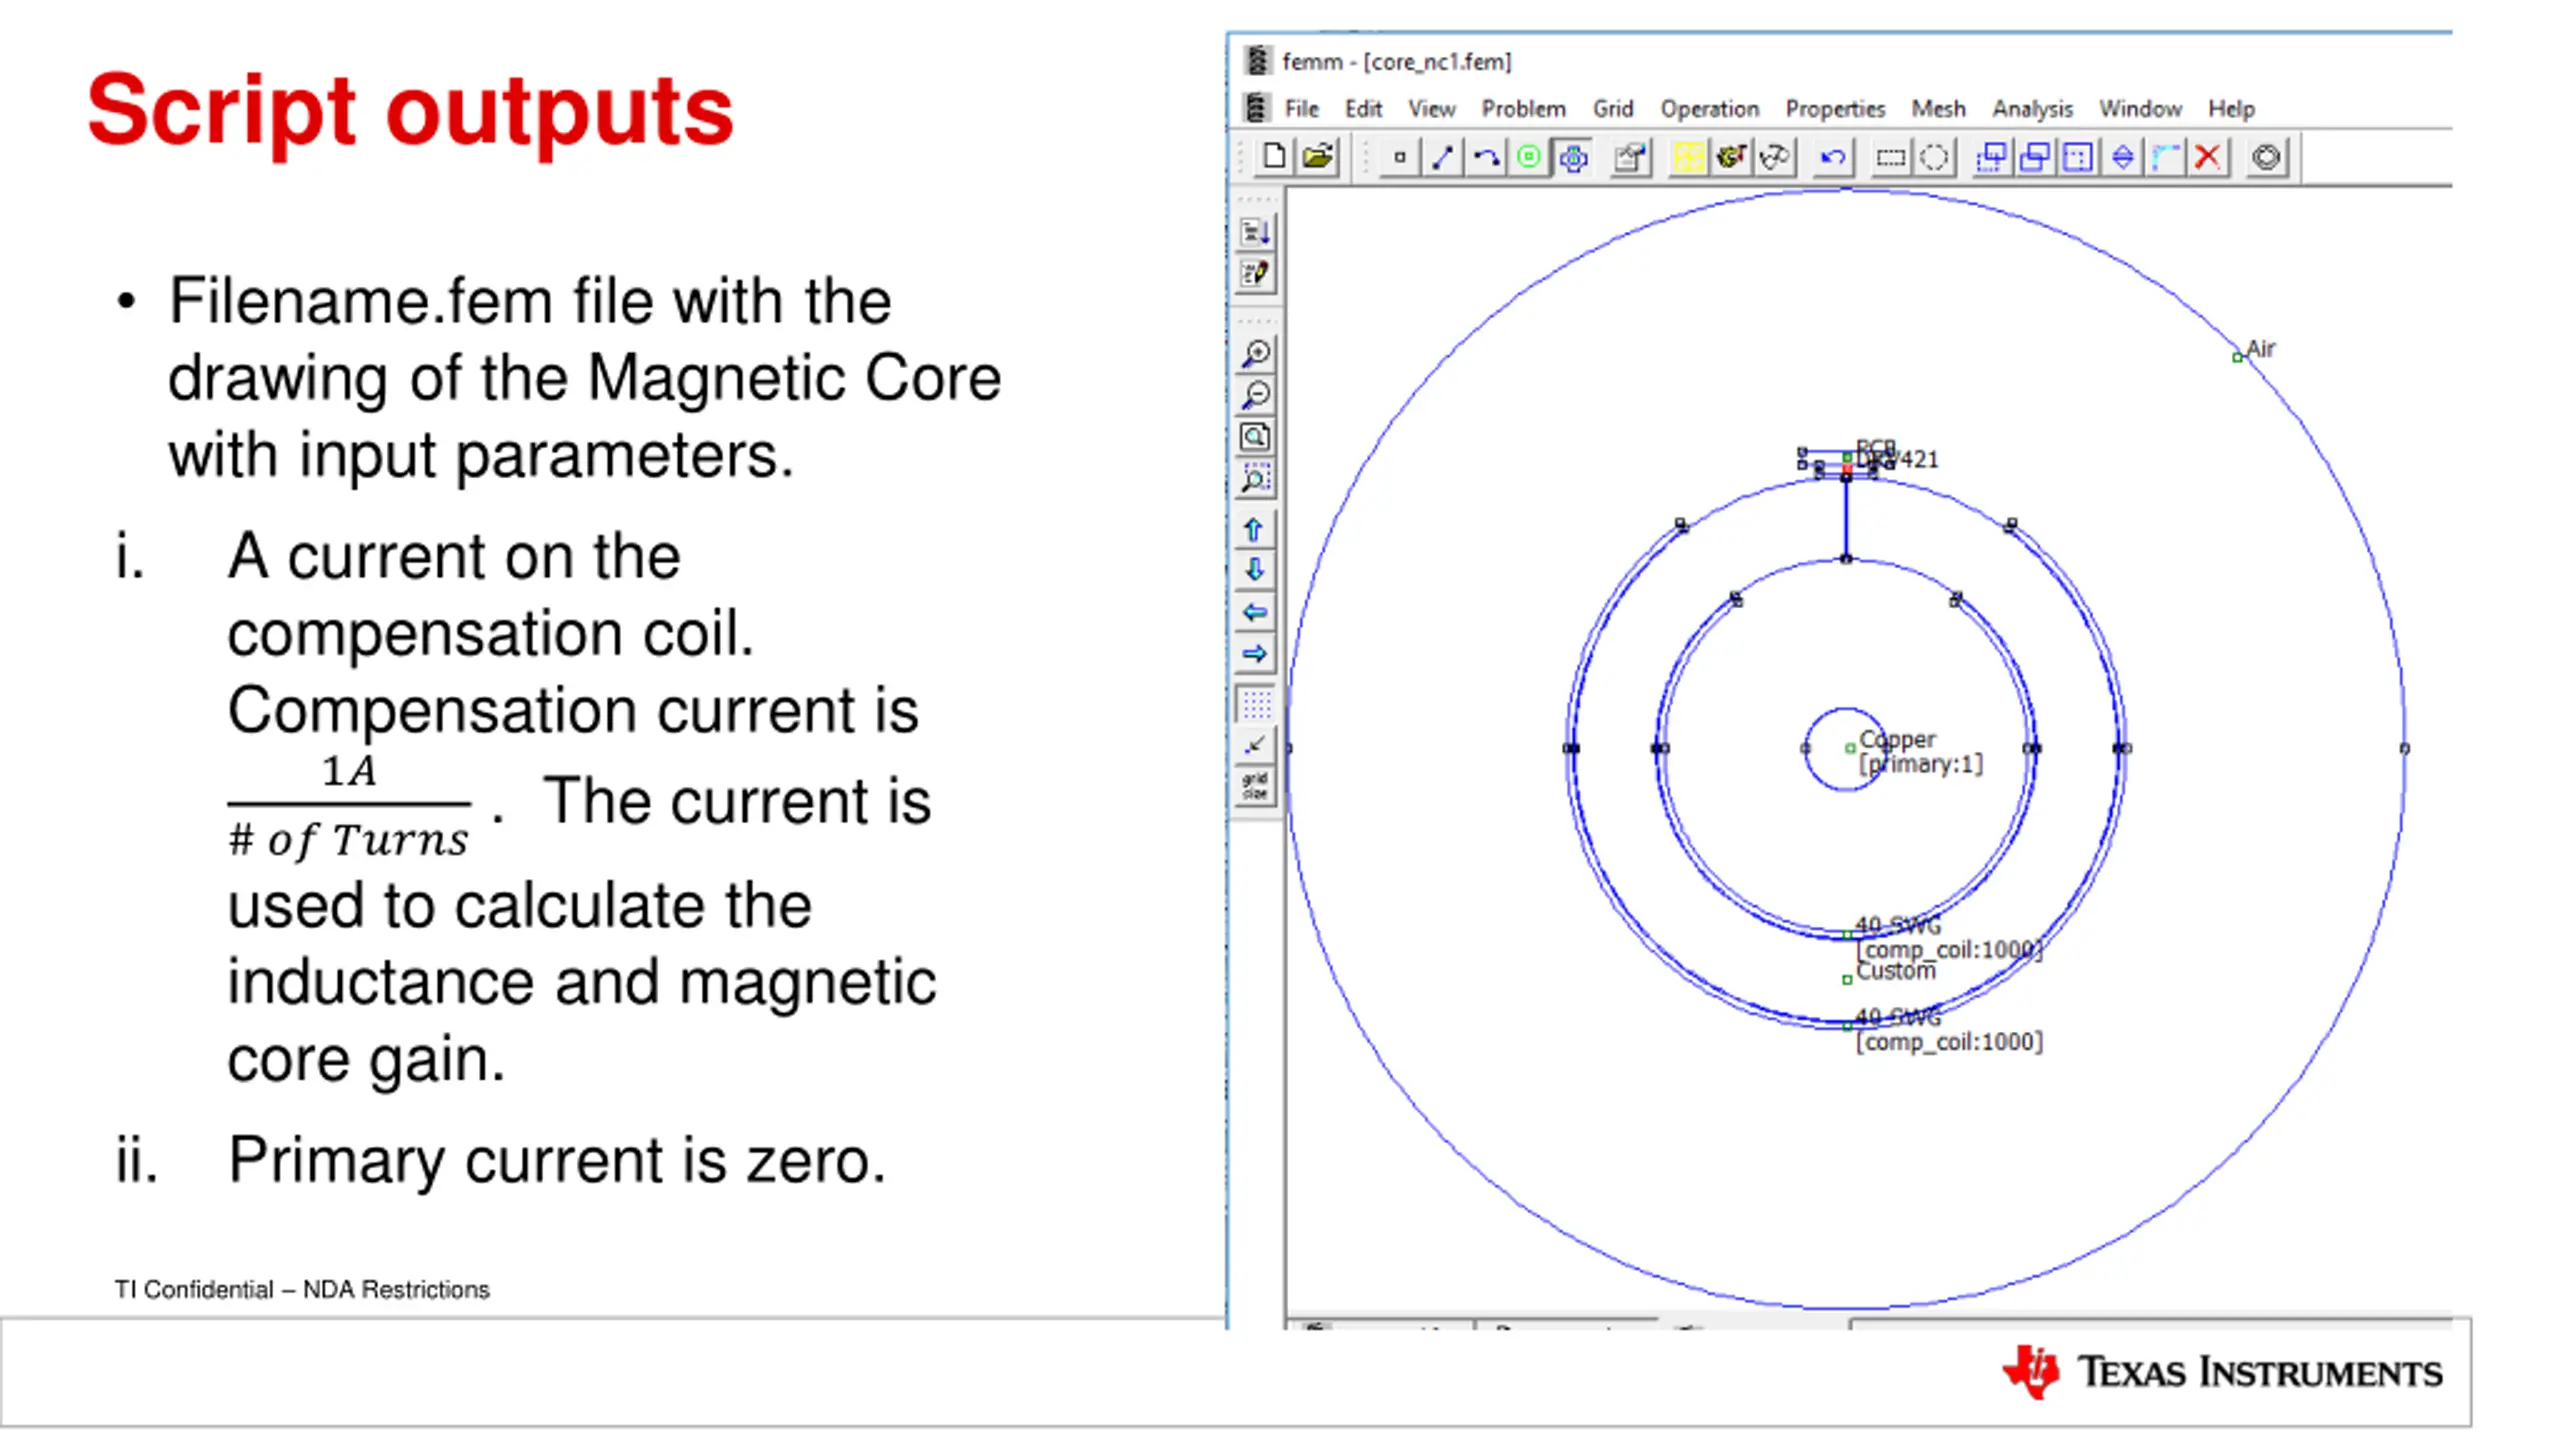Click the Custom block label

[x=1895, y=972]
